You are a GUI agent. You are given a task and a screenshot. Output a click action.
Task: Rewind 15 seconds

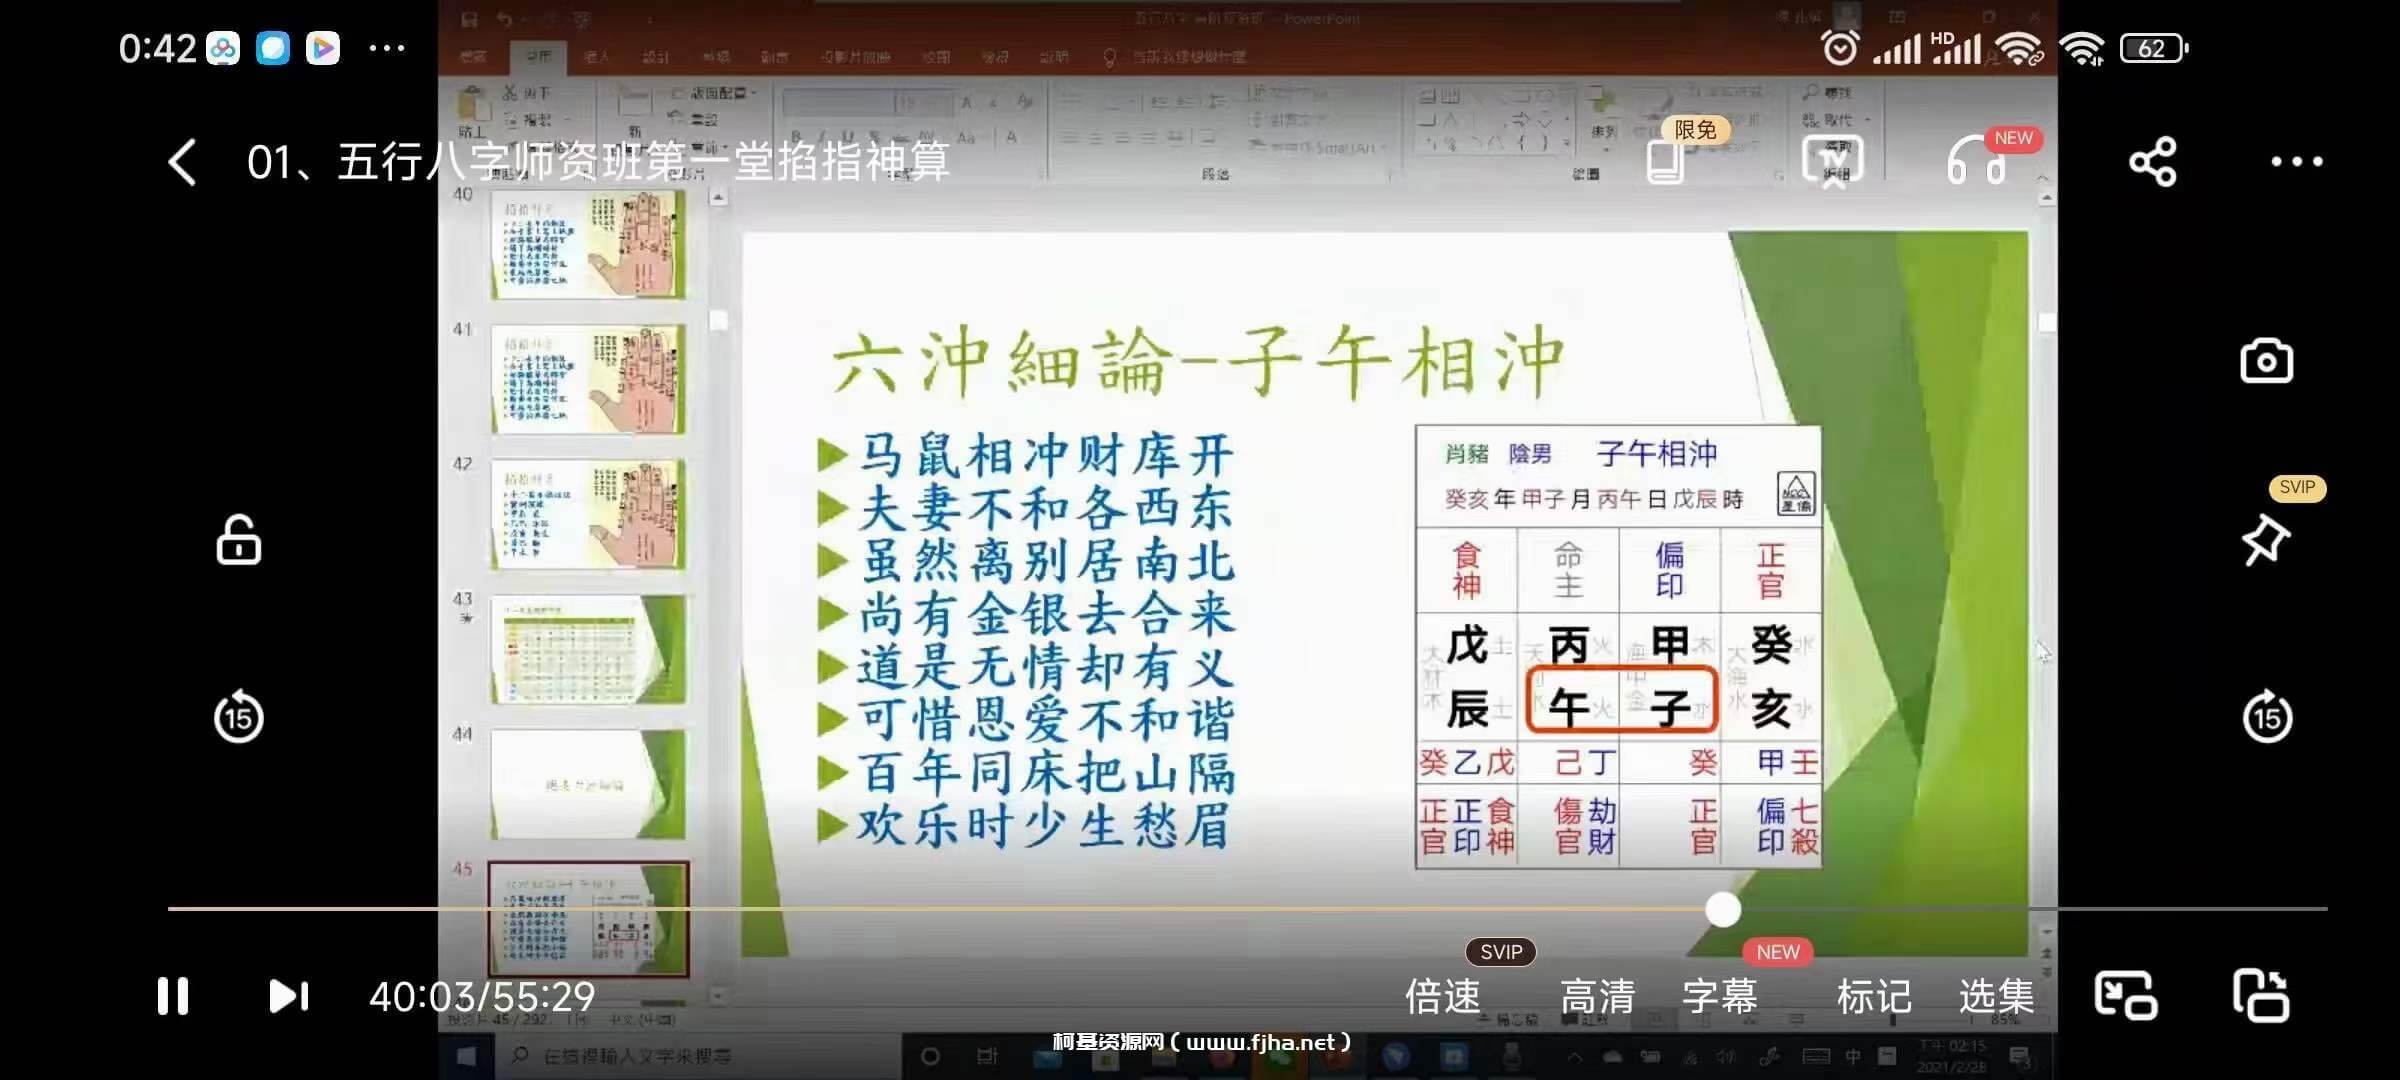tap(239, 716)
